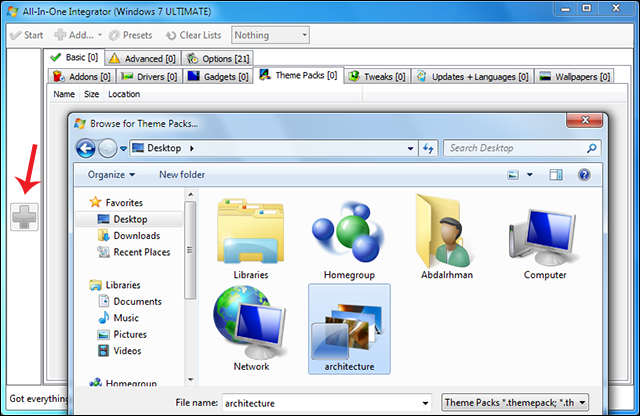Select the architecture theme pack file

349,329
